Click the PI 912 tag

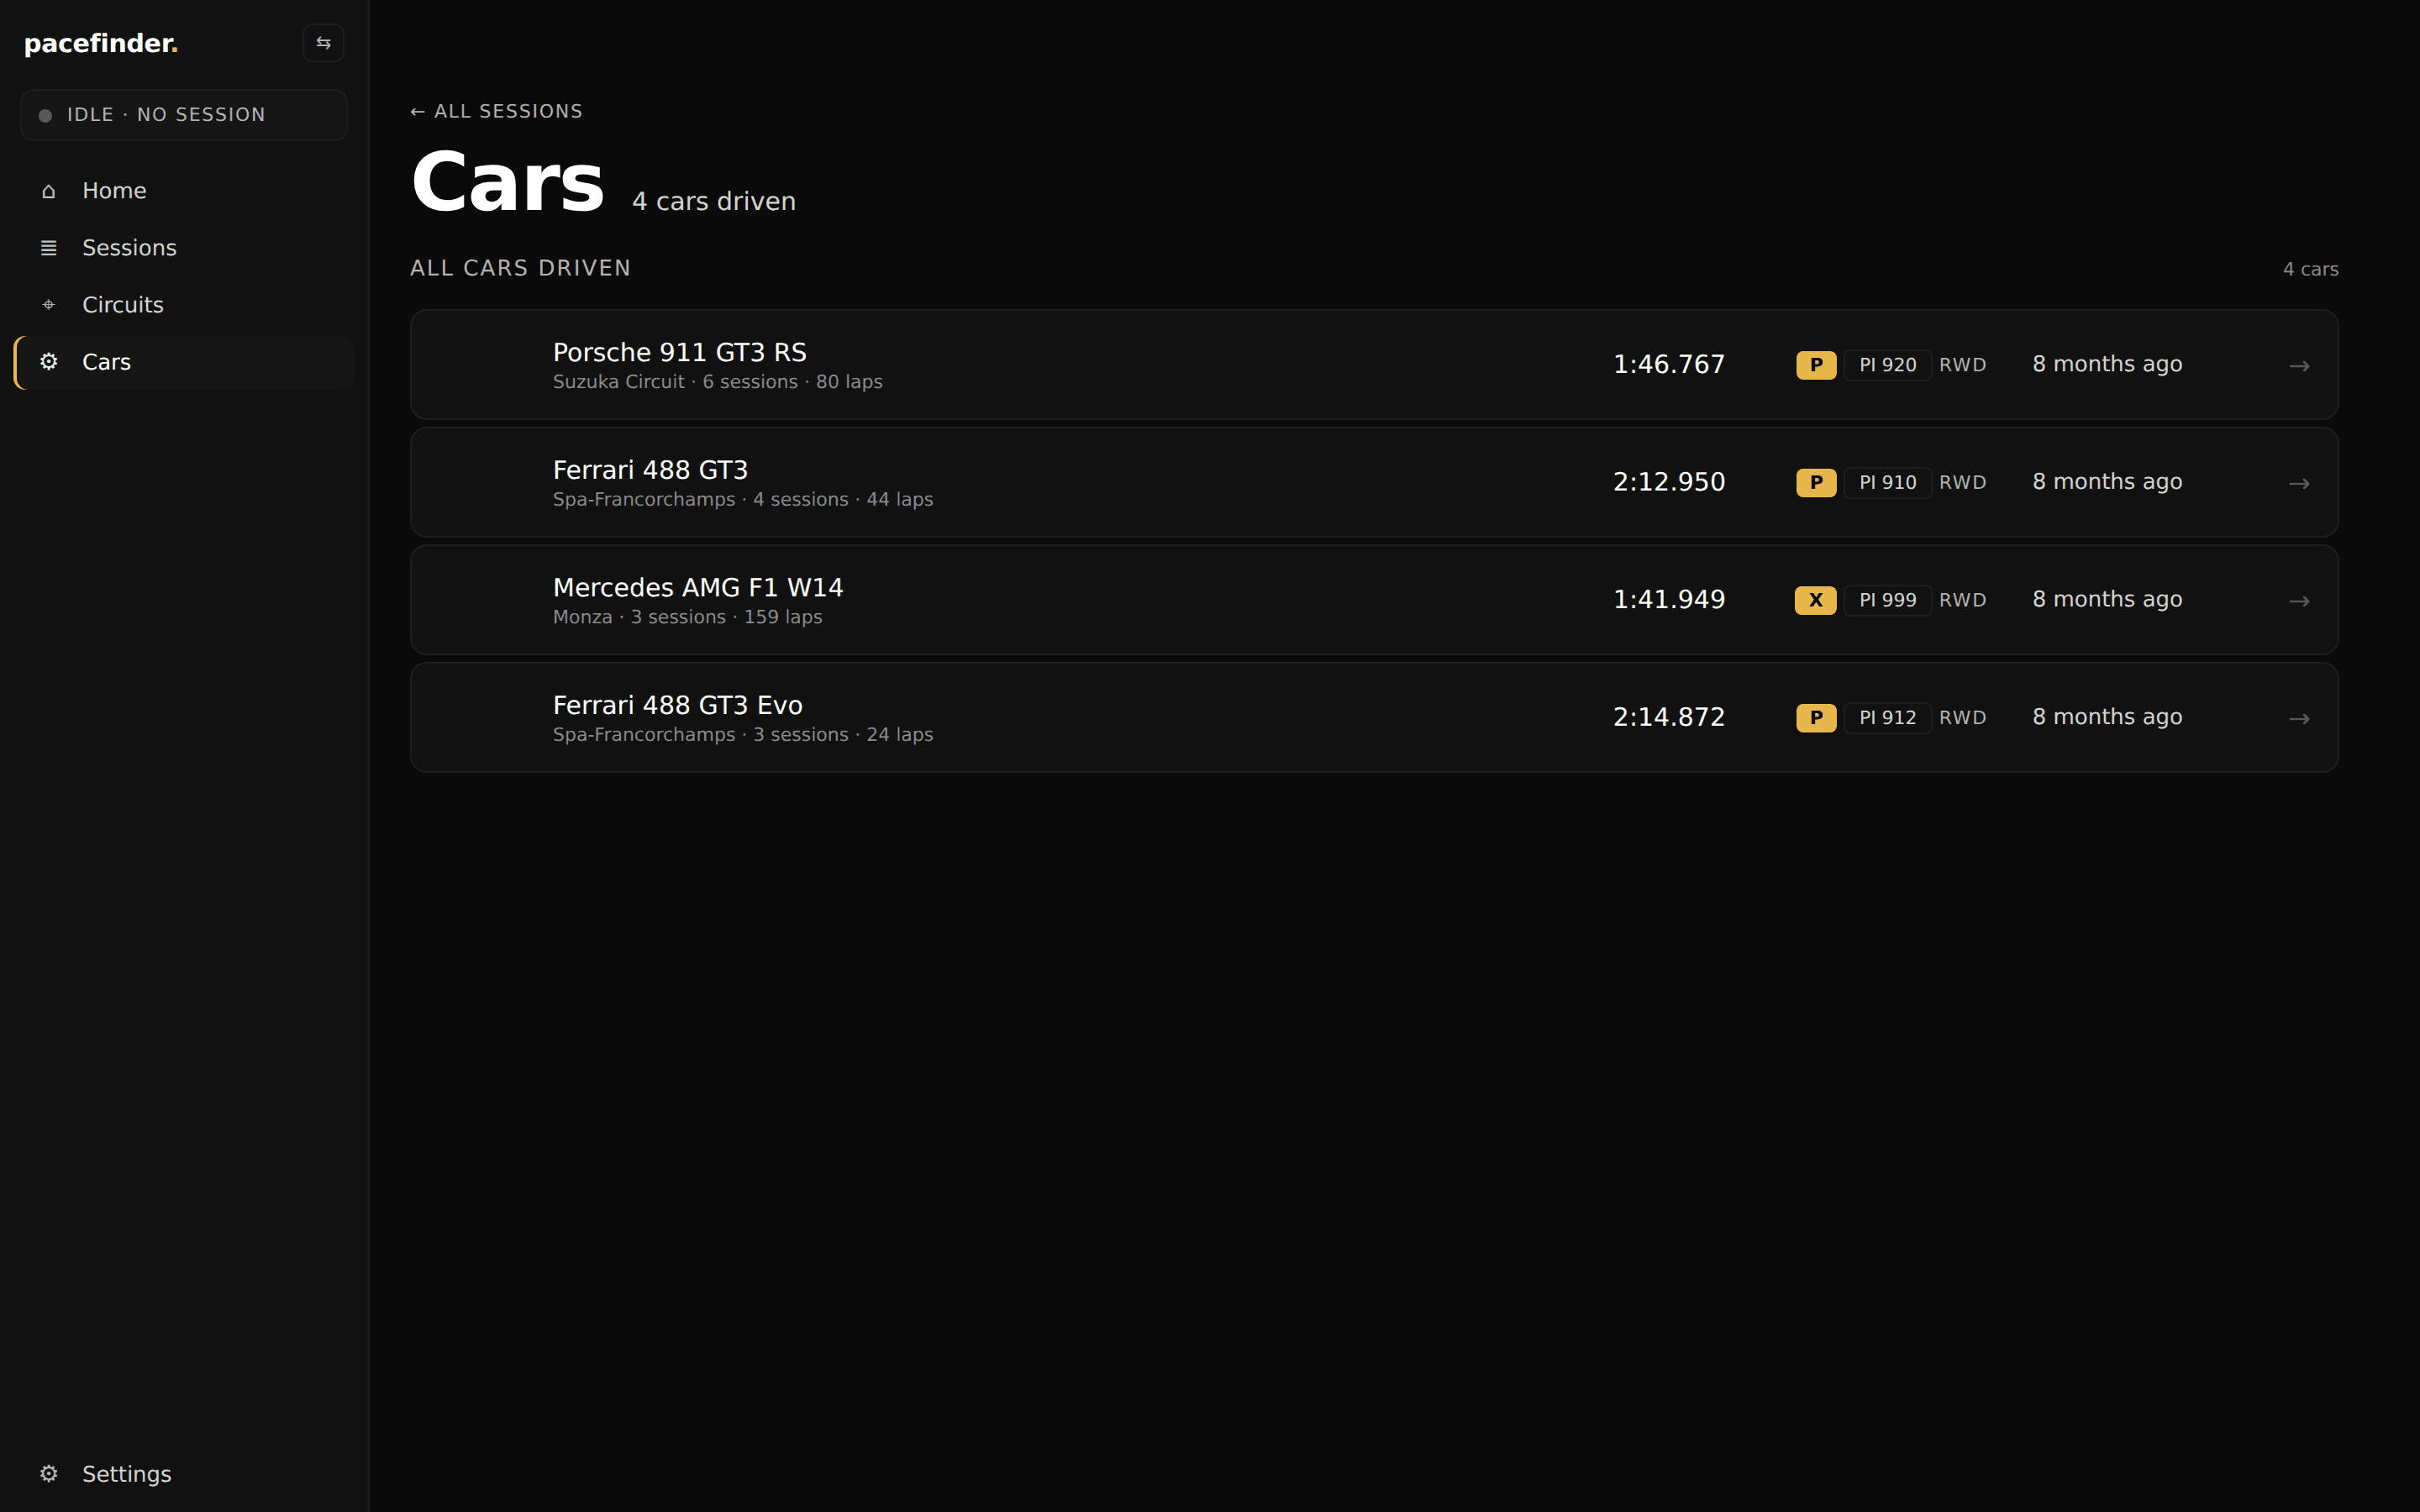click(x=1888, y=718)
